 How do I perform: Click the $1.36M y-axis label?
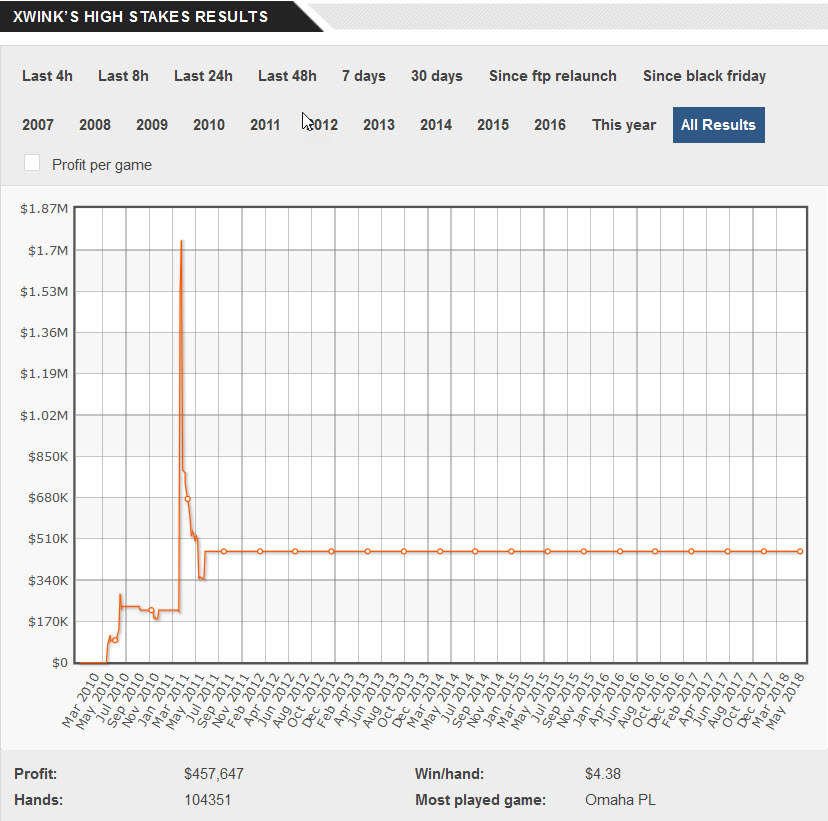pyautogui.click(x=44, y=333)
